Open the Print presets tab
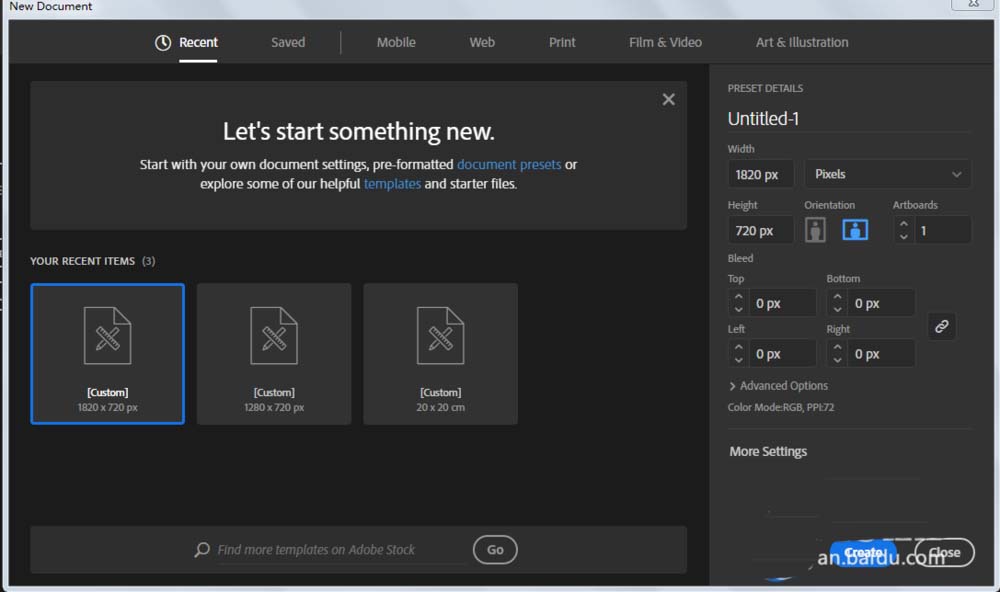 562,43
